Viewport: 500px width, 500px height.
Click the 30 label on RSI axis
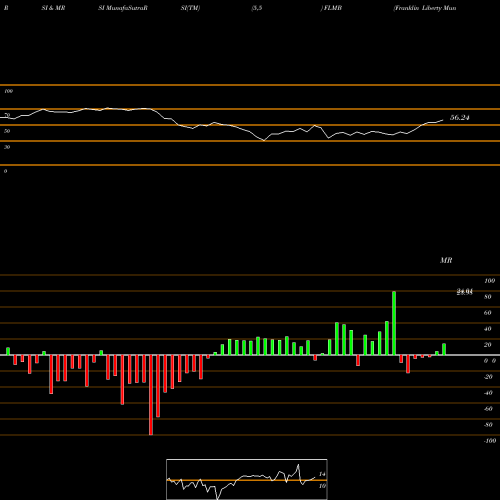pos(7,147)
